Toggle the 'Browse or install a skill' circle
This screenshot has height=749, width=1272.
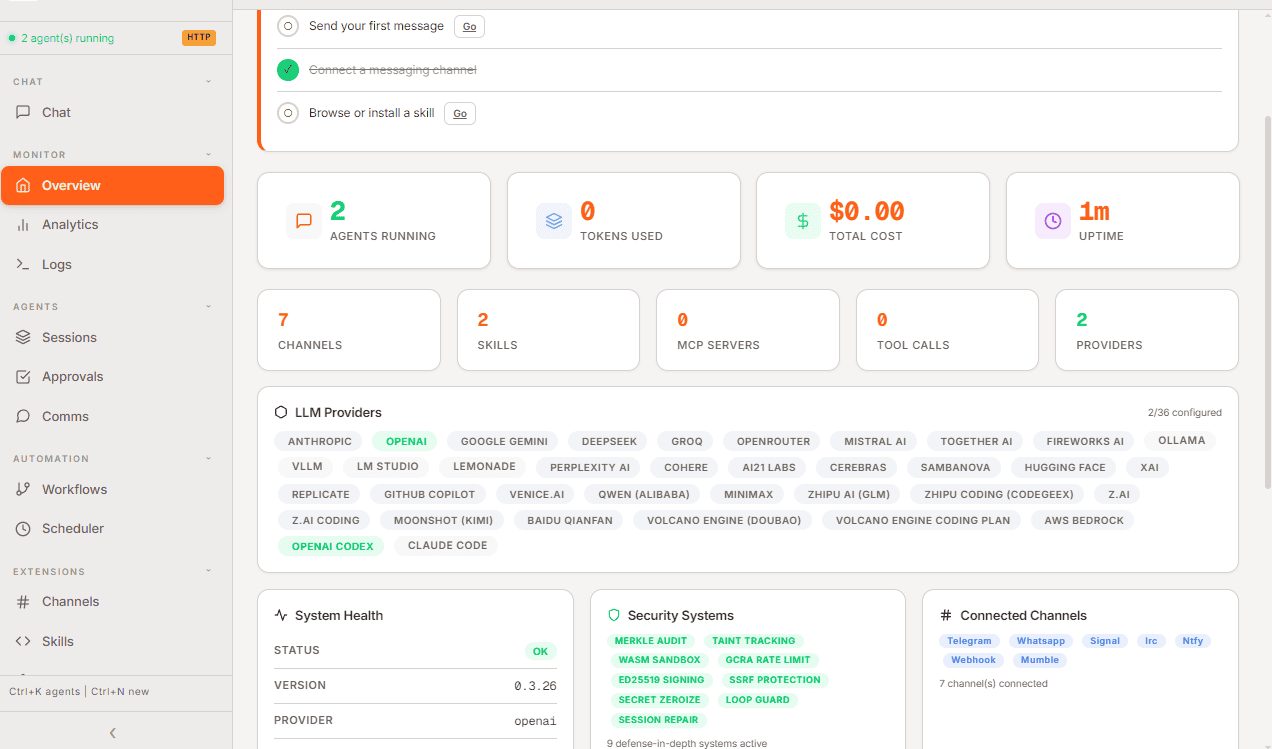(x=288, y=113)
